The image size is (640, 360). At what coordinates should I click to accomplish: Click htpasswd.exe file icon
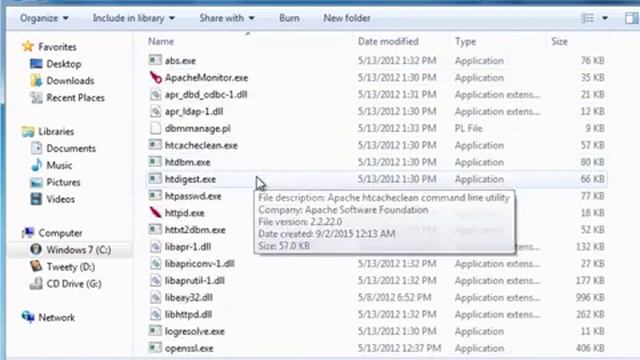coord(155,196)
